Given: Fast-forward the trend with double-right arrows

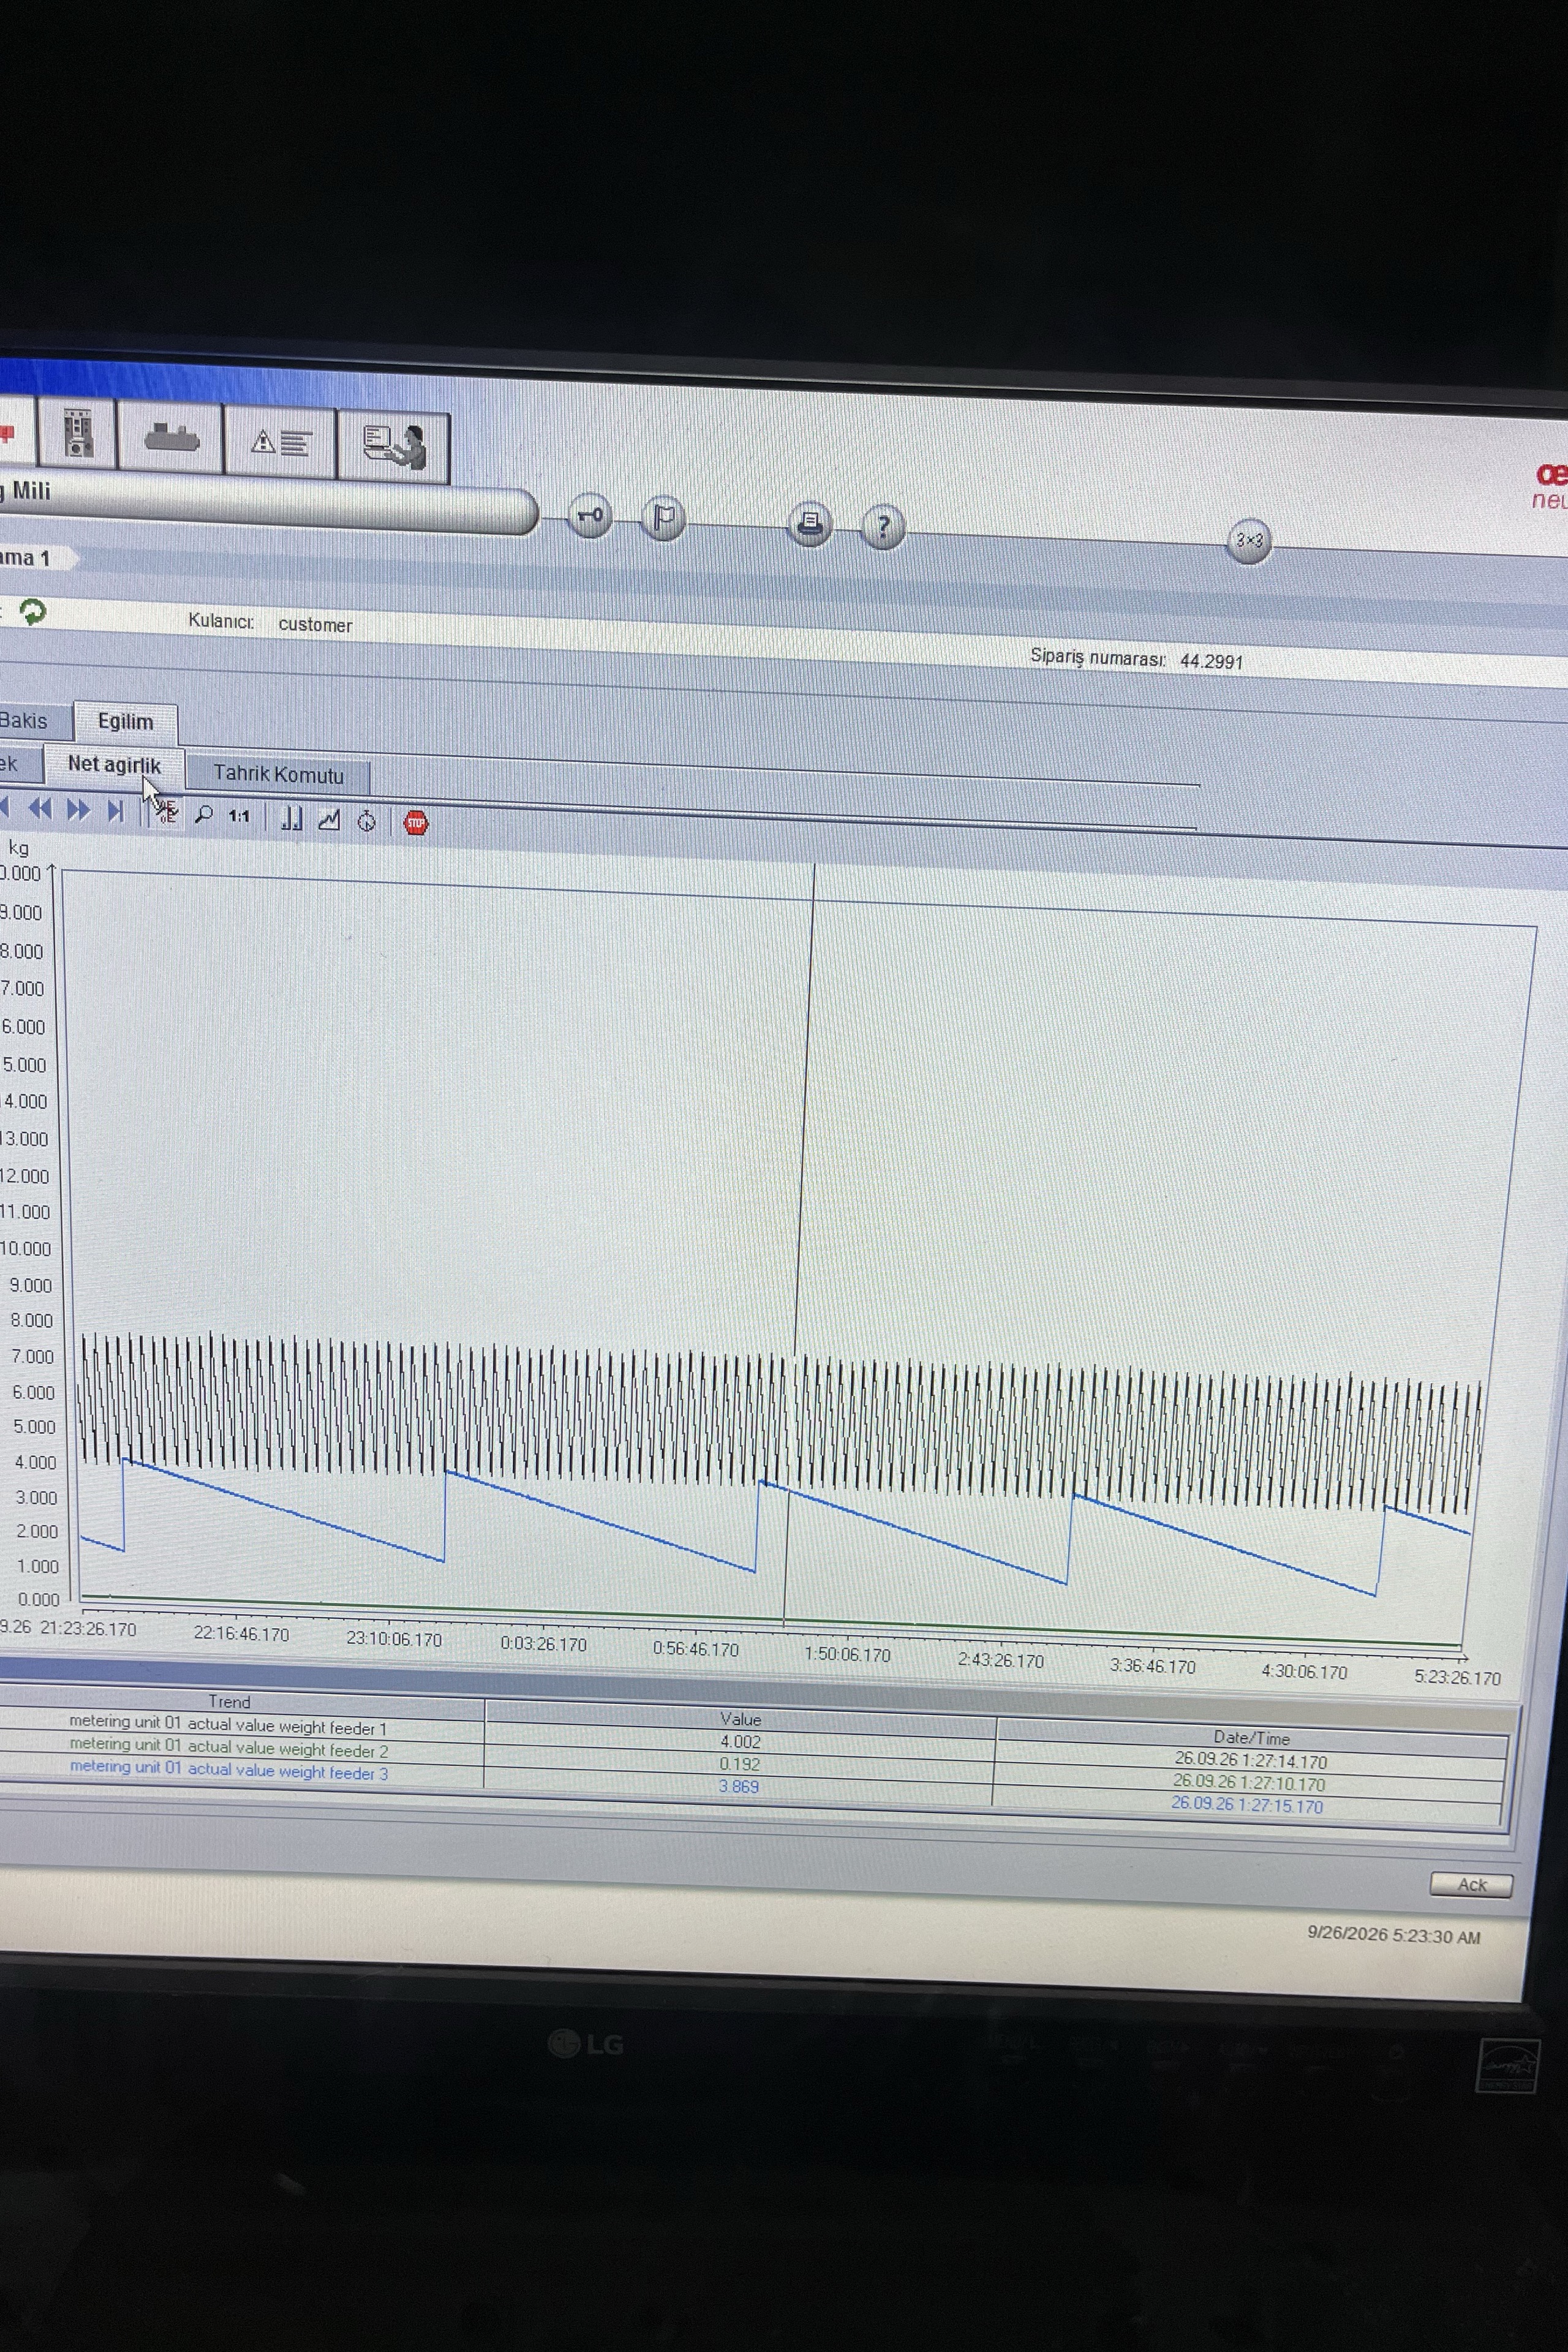Looking at the screenshot, I should [78, 810].
